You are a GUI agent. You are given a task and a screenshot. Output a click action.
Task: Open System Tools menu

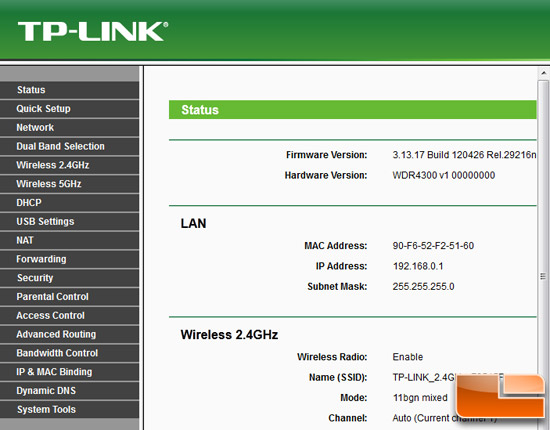[69, 409]
